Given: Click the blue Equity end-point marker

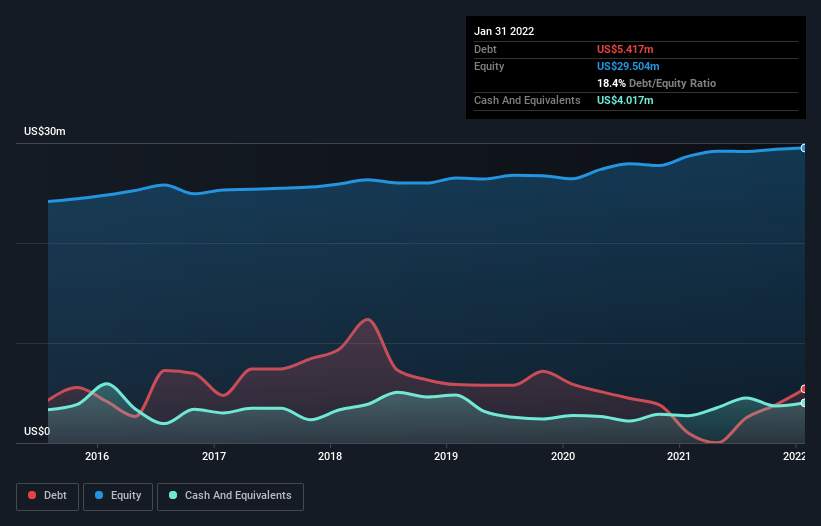Looking at the screenshot, I should click(804, 148).
